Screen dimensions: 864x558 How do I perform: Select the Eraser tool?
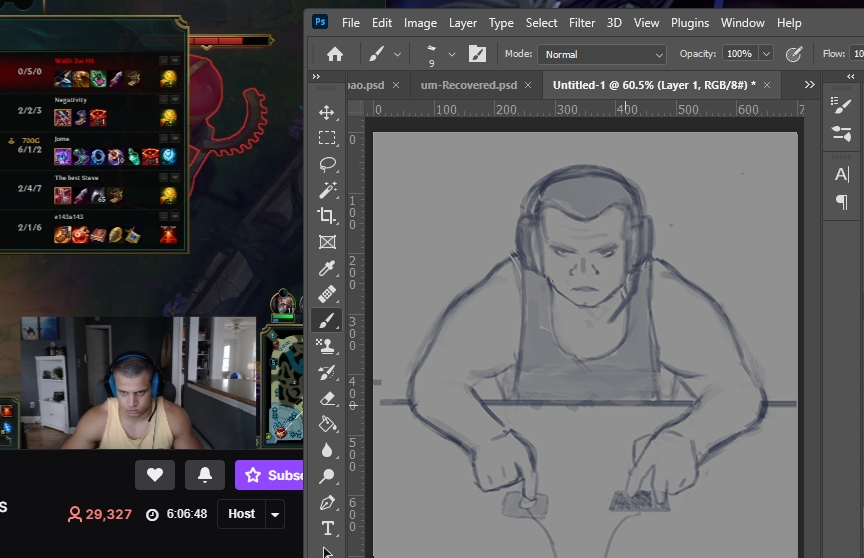point(327,398)
